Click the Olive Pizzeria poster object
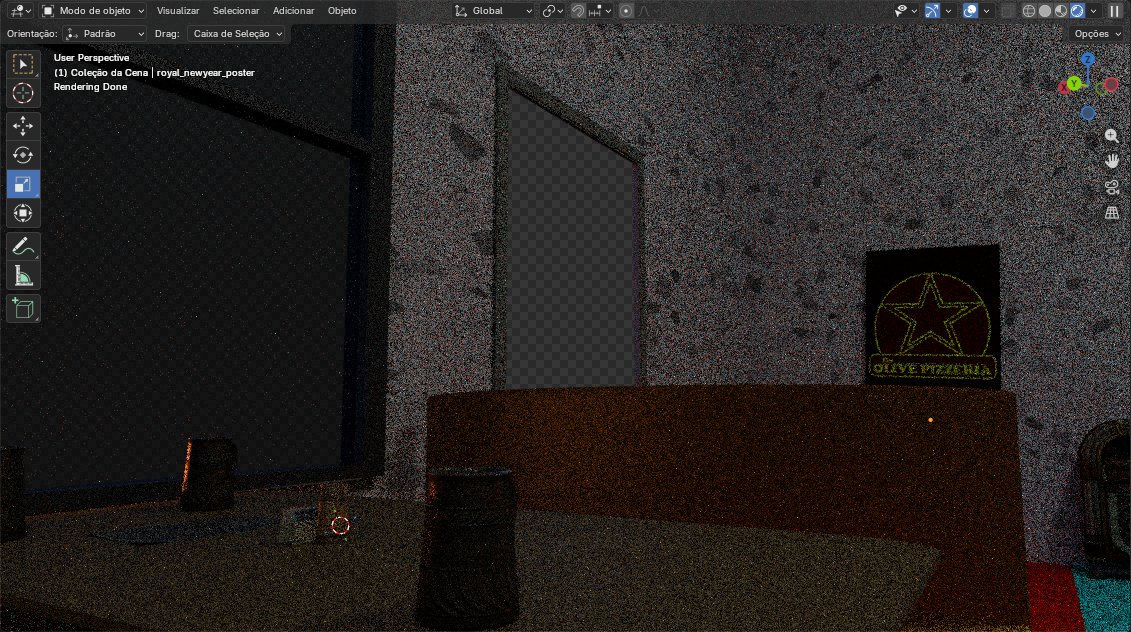This screenshot has height=632, width=1131. point(933,316)
